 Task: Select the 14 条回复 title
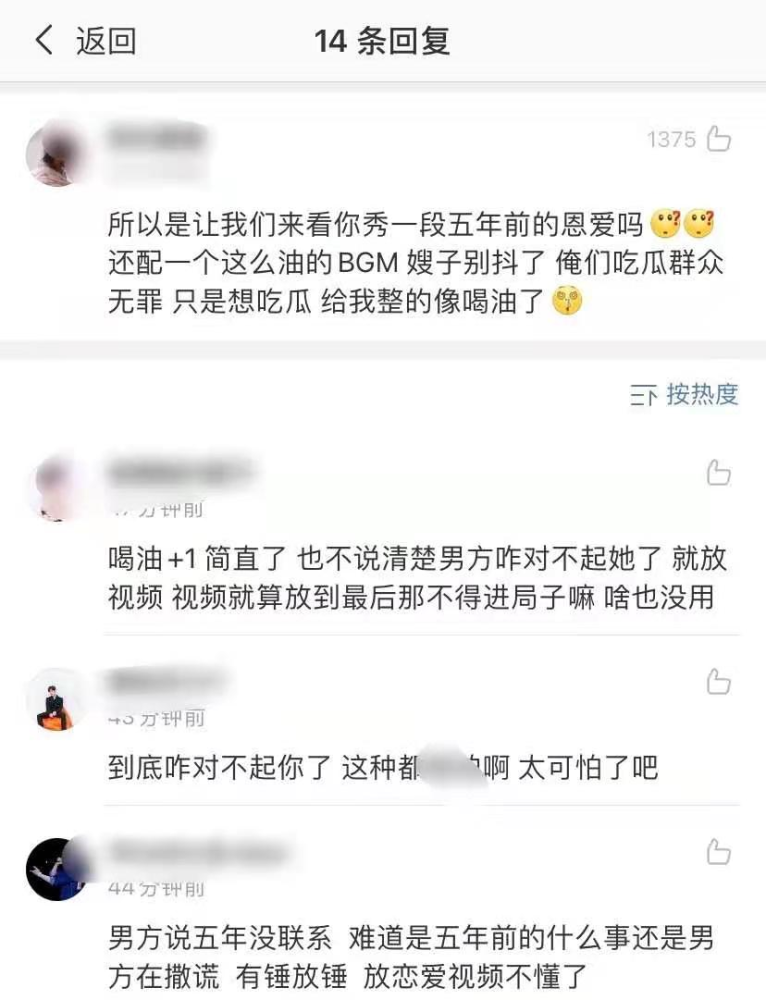[383, 41]
